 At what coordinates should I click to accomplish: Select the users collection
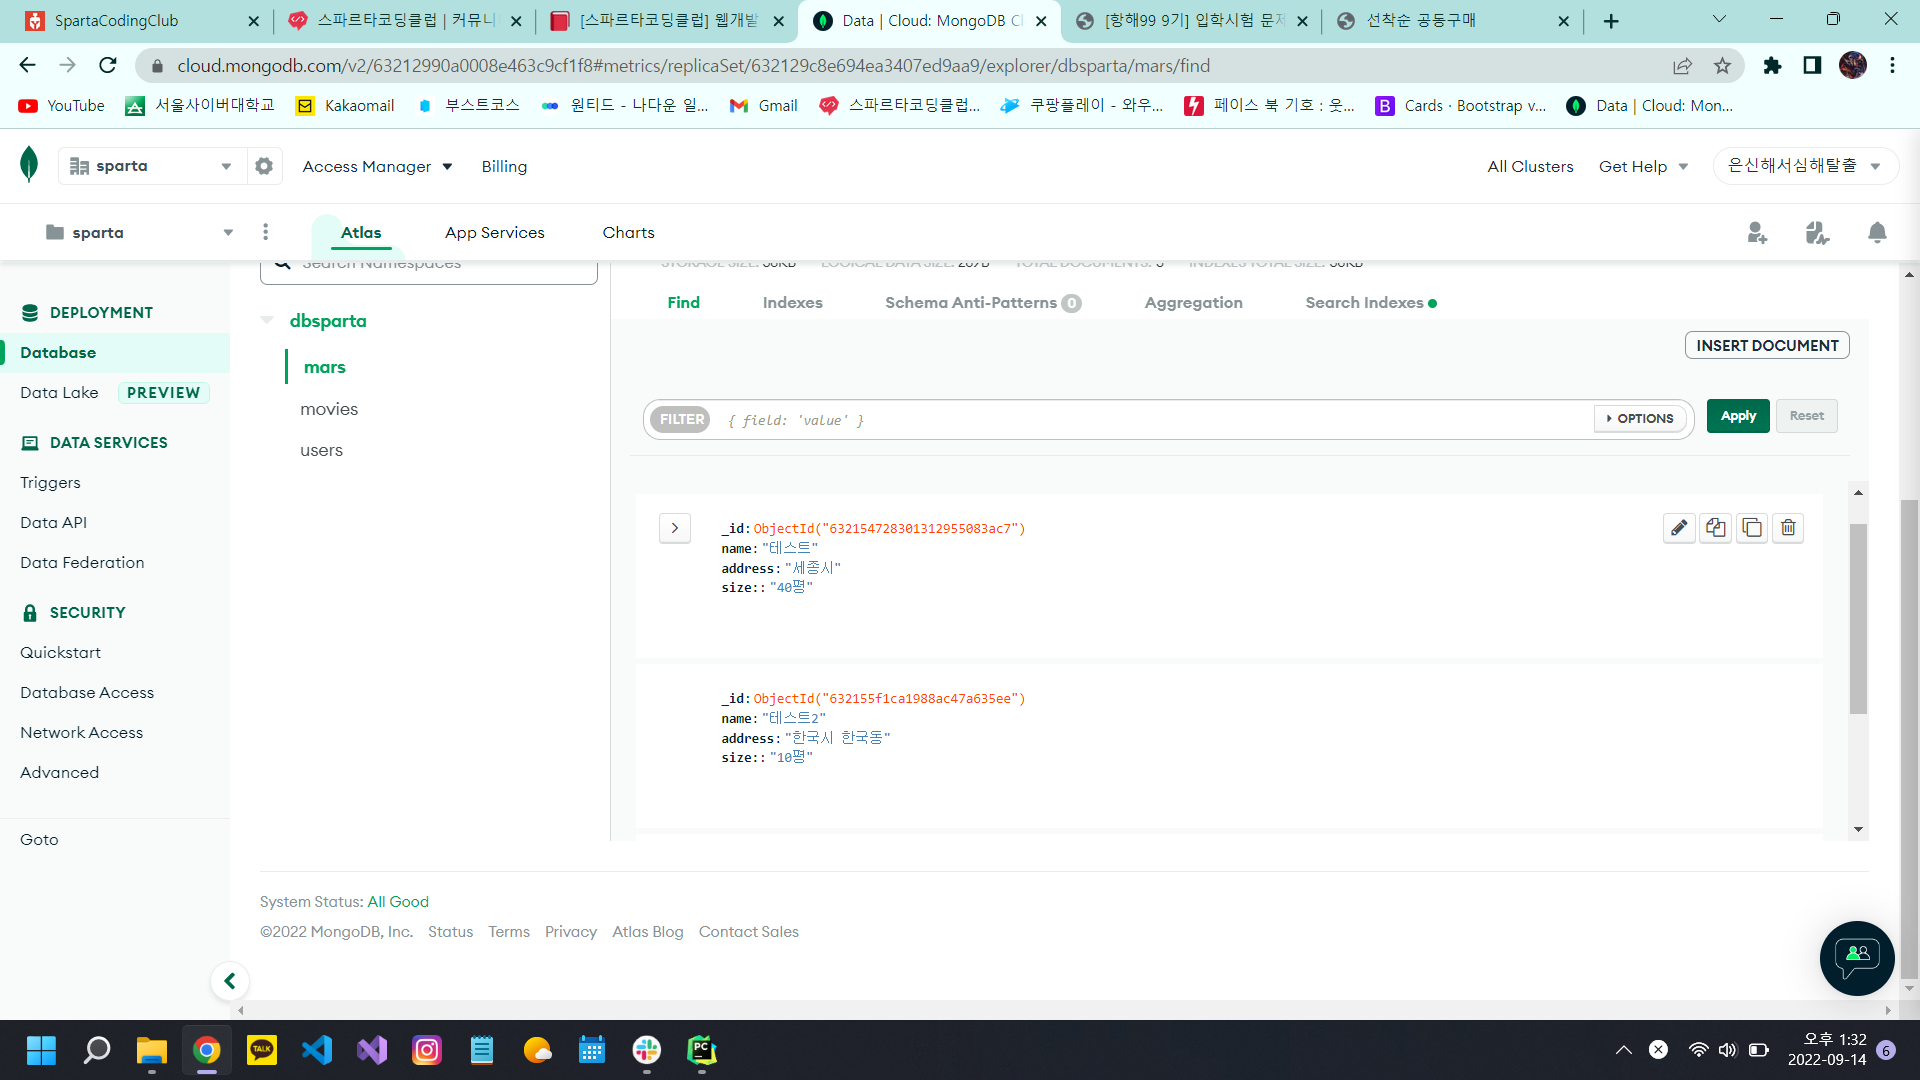coord(321,451)
